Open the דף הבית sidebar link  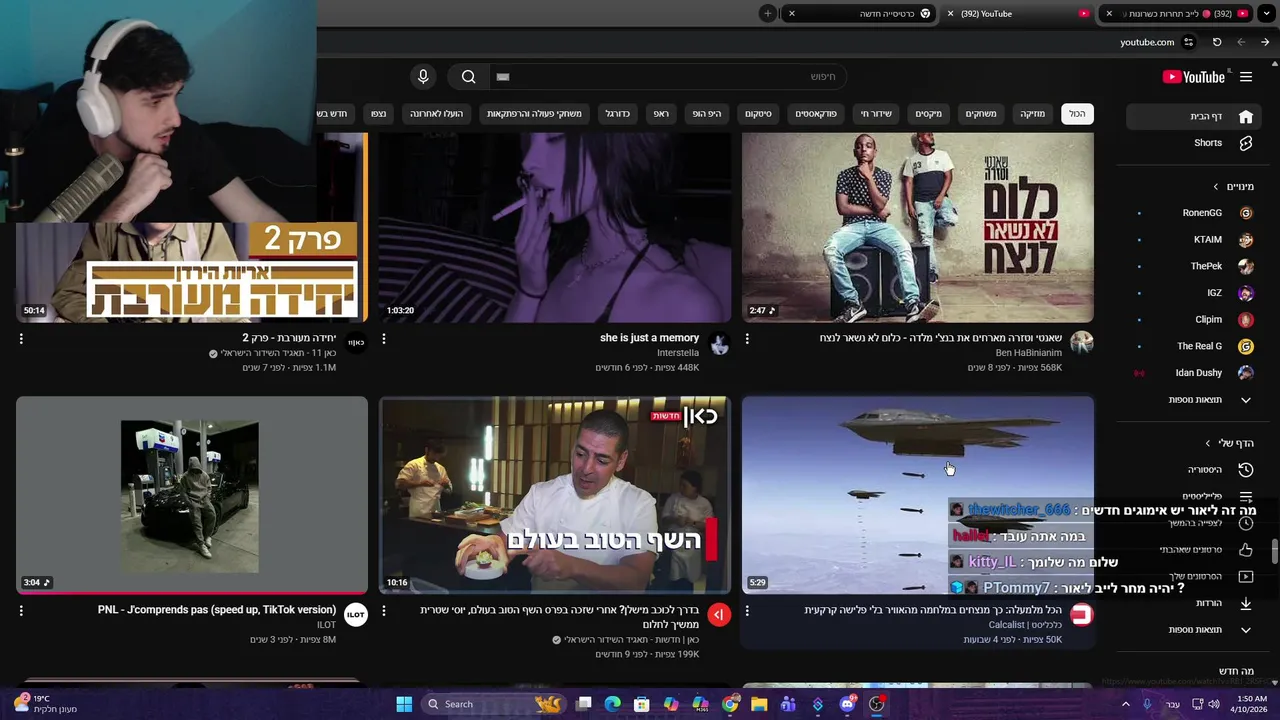[x=1196, y=116]
